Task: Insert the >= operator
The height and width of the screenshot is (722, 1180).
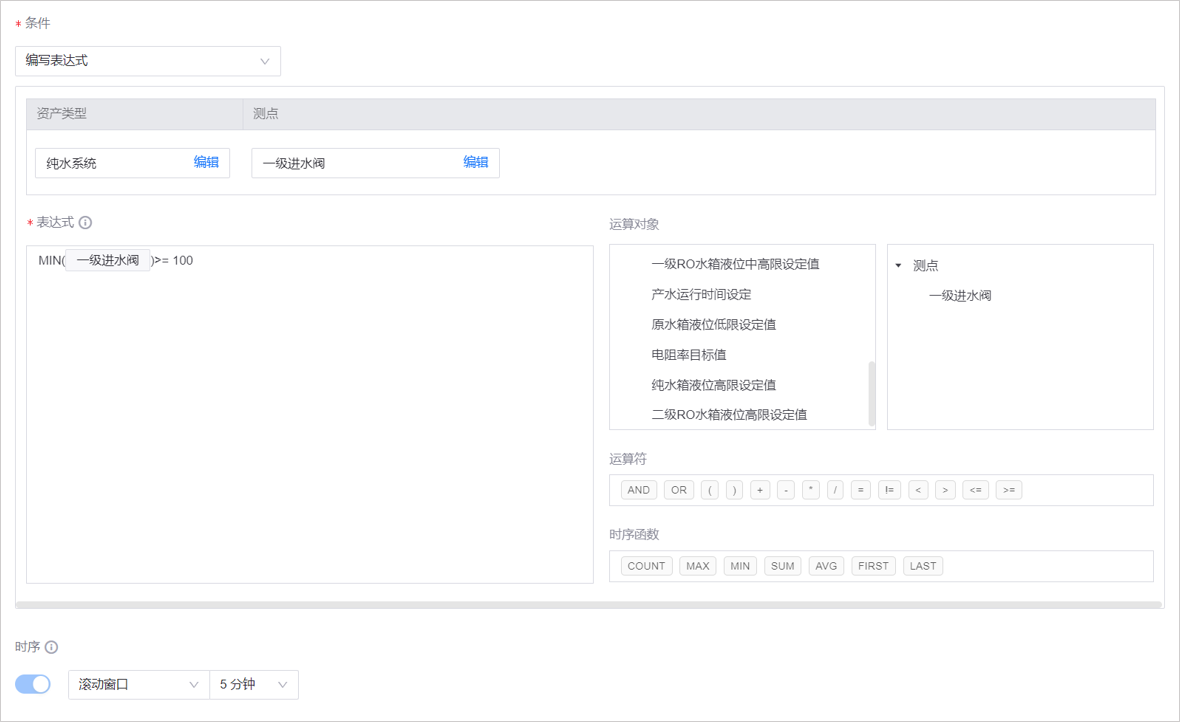Action: [x=1008, y=490]
